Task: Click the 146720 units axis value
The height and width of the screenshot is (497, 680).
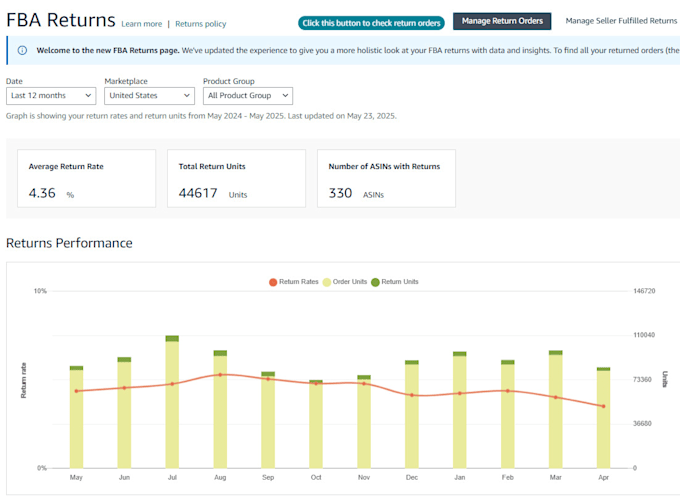Action: click(x=644, y=291)
